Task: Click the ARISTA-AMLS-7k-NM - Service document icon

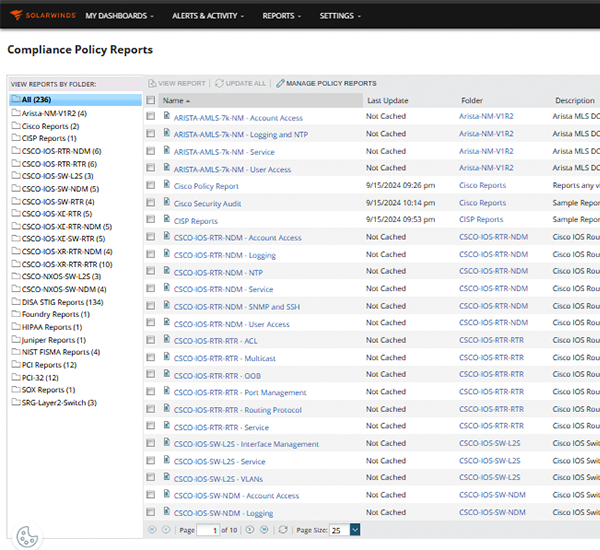Action: pos(166,150)
